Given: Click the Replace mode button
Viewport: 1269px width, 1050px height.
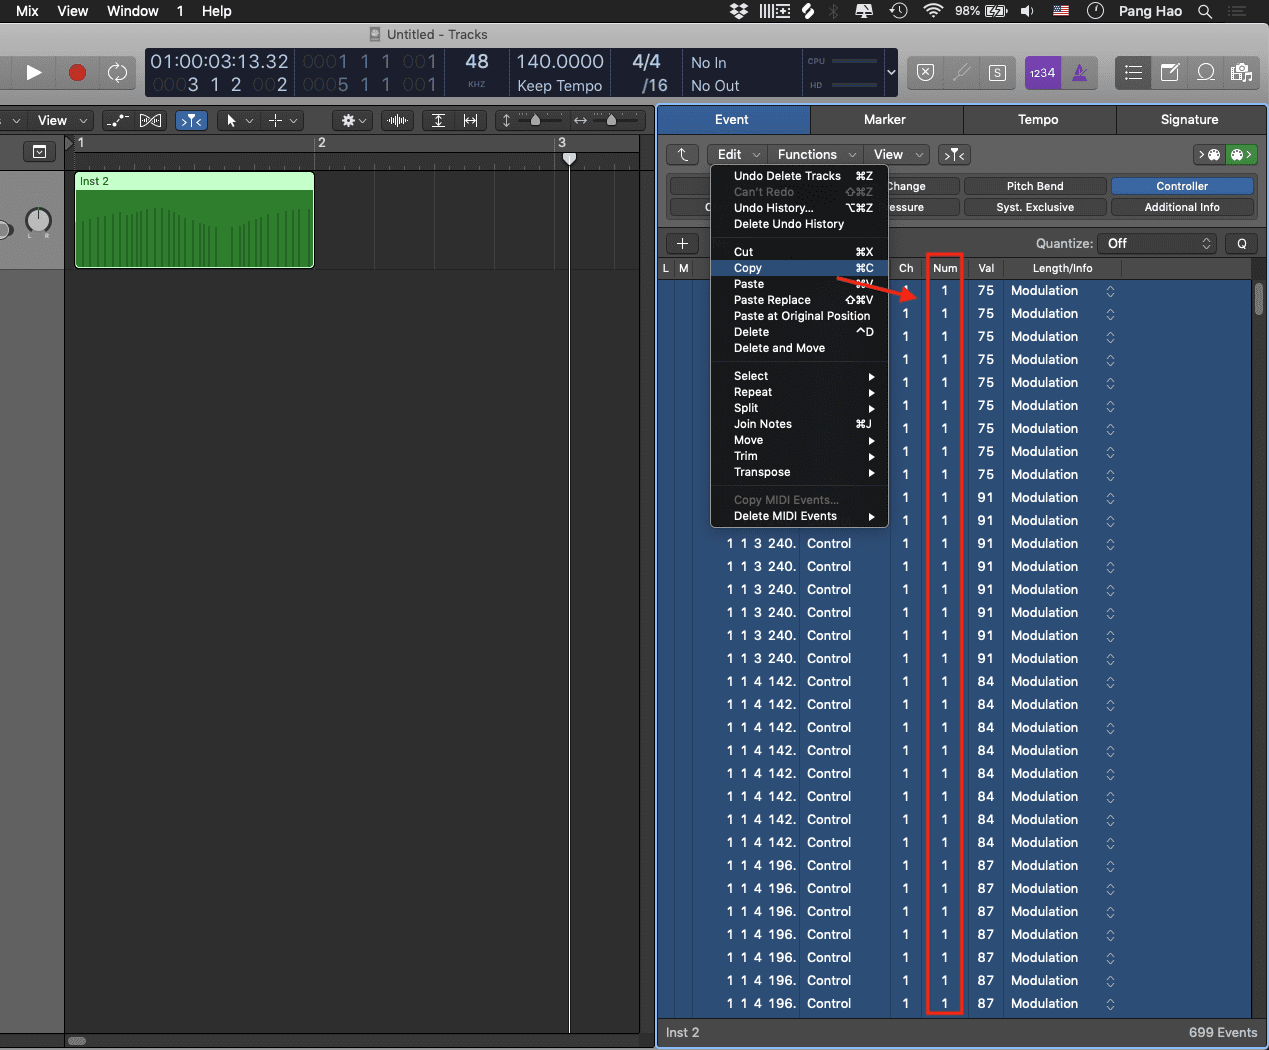Looking at the screenshot, I should pos(926,73).
